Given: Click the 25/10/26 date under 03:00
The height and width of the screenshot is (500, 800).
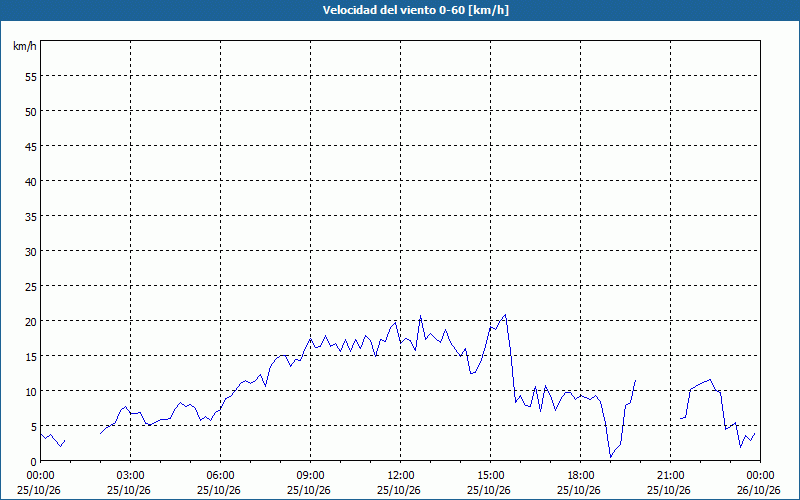Looking at the screenshot, I should (129, 490).
